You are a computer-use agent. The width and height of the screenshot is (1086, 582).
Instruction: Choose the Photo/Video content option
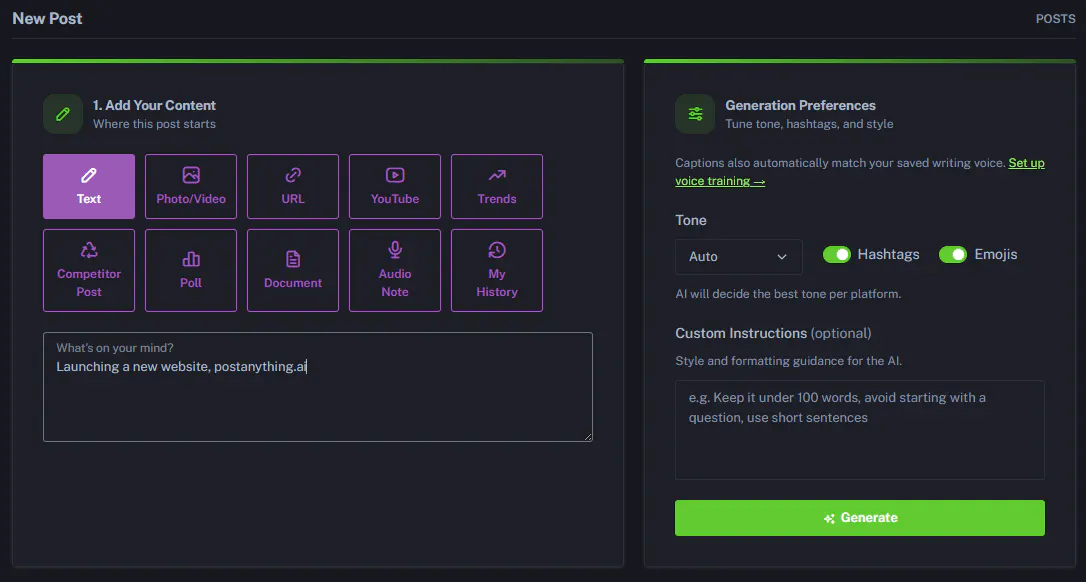tap(191, 186)
